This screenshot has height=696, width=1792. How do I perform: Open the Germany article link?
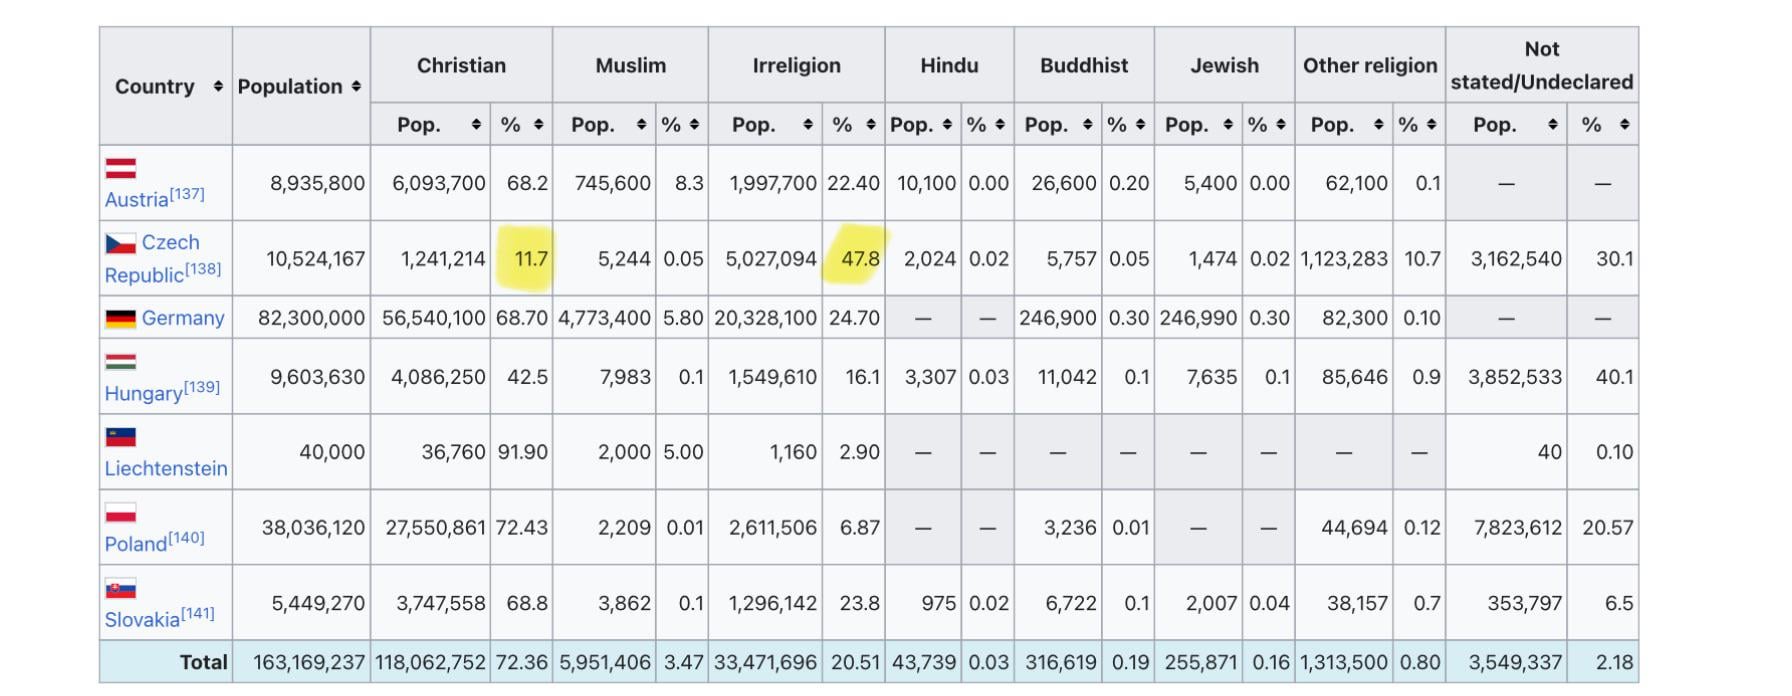click(183, 318)
